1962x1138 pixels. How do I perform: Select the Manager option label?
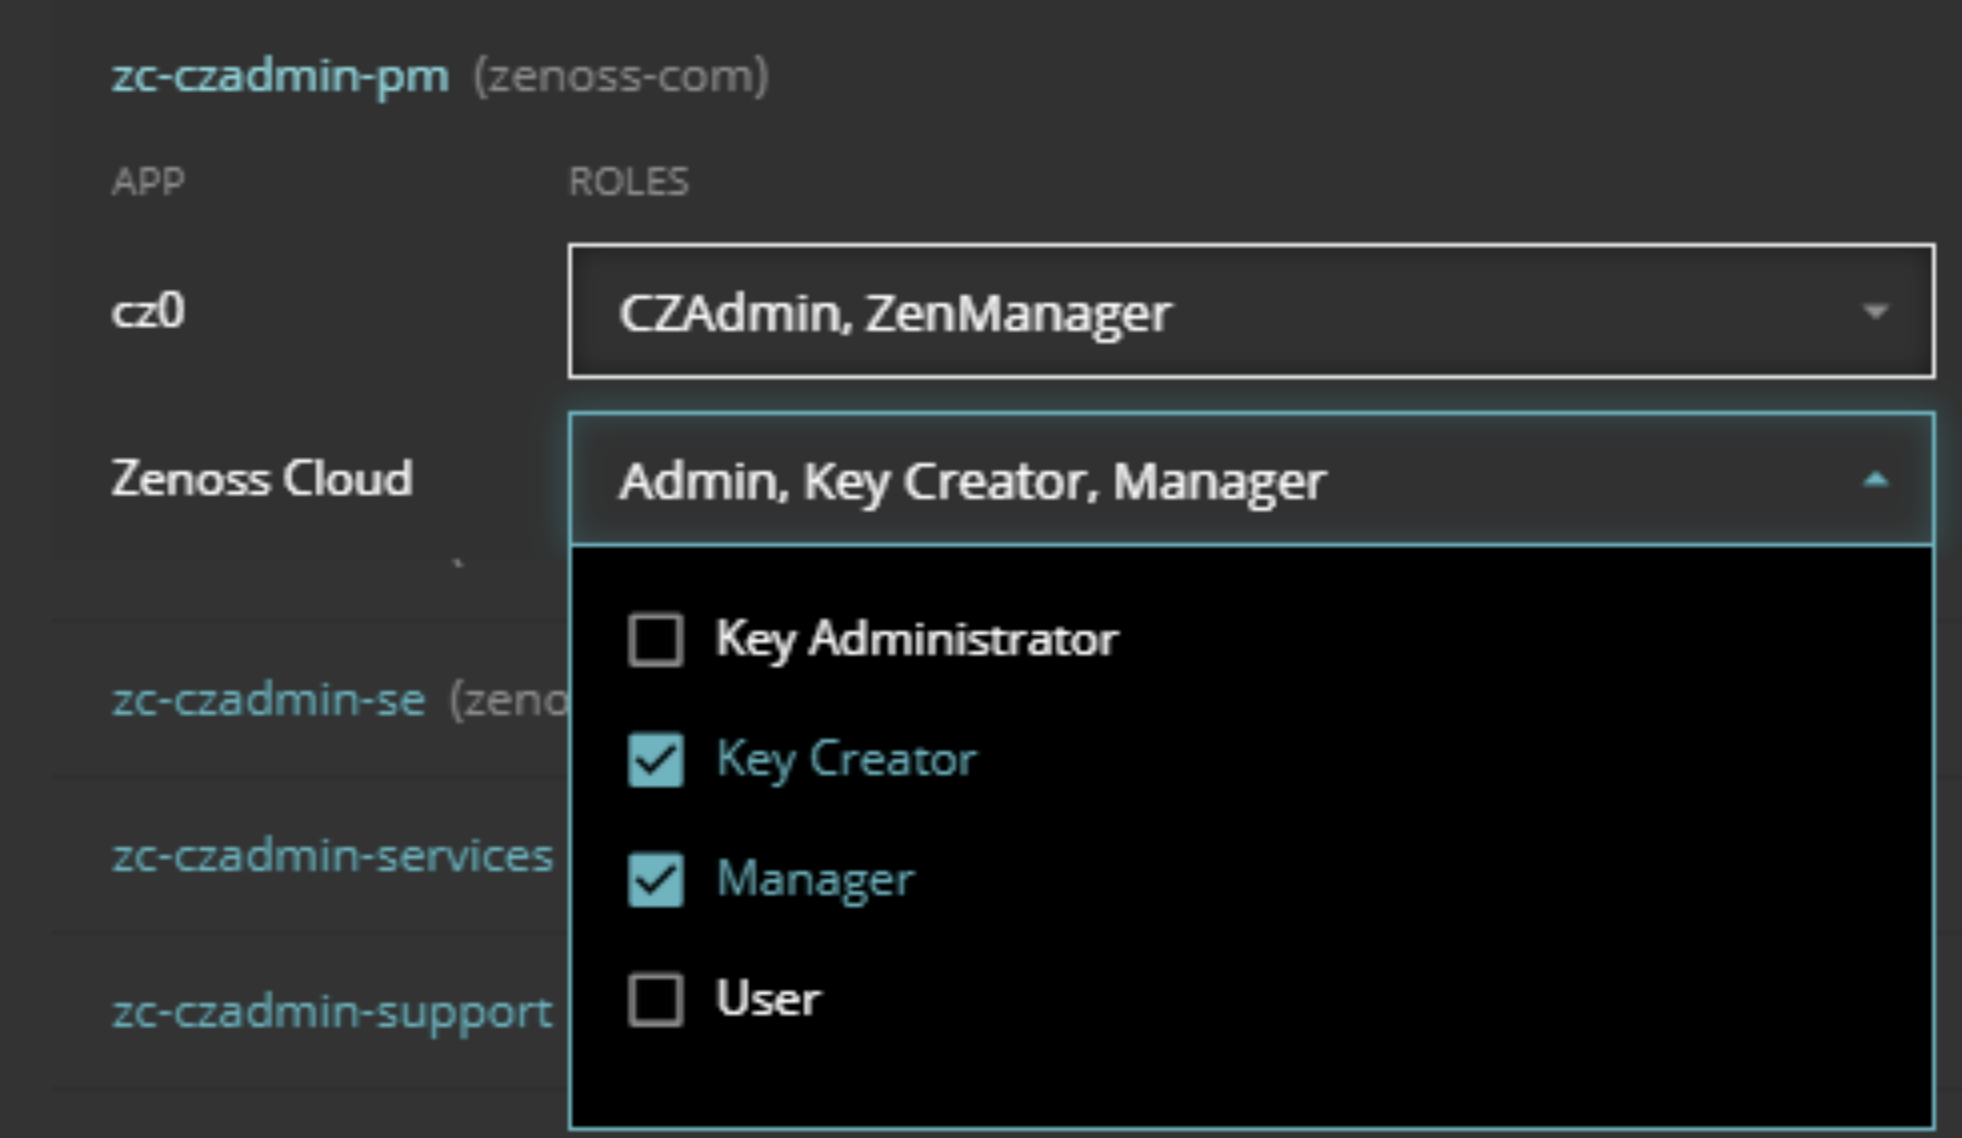(x=815, y=879)
